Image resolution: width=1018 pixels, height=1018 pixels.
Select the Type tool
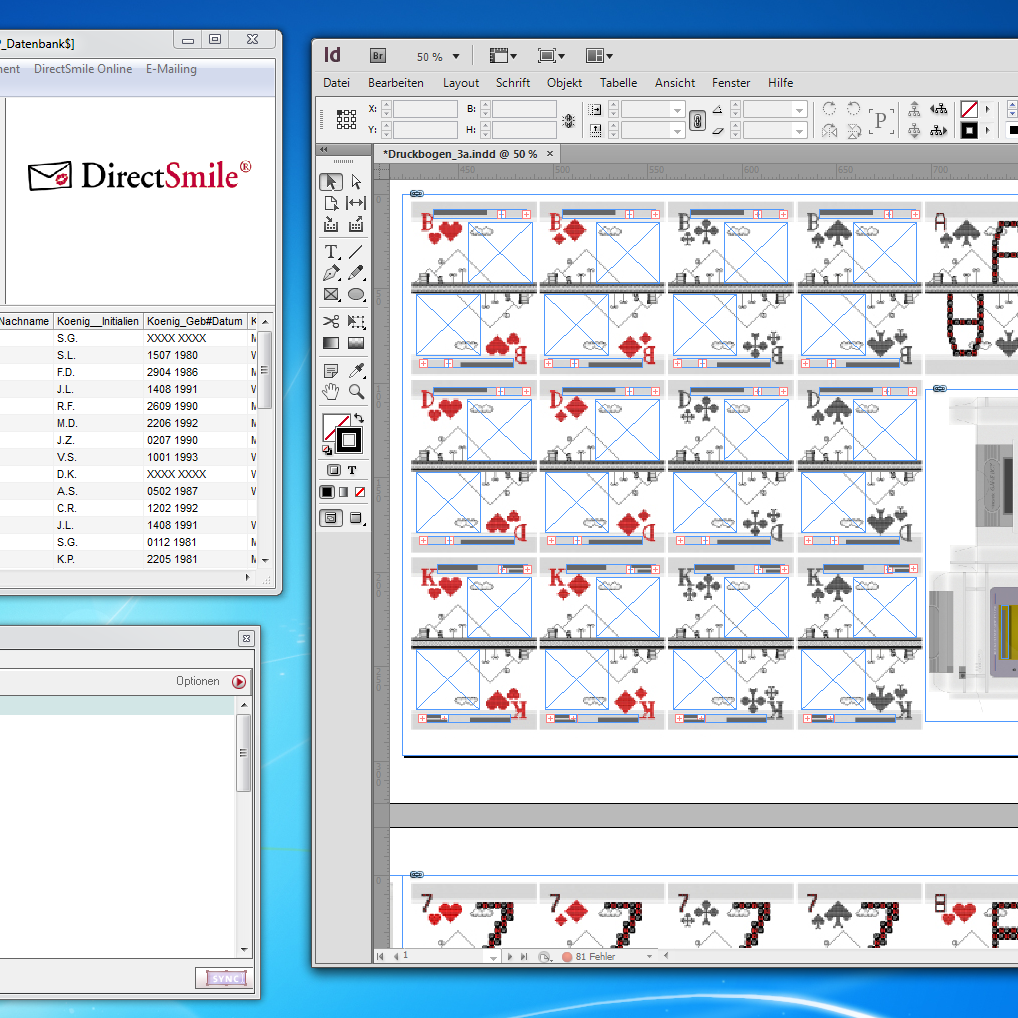coord(331,251)
